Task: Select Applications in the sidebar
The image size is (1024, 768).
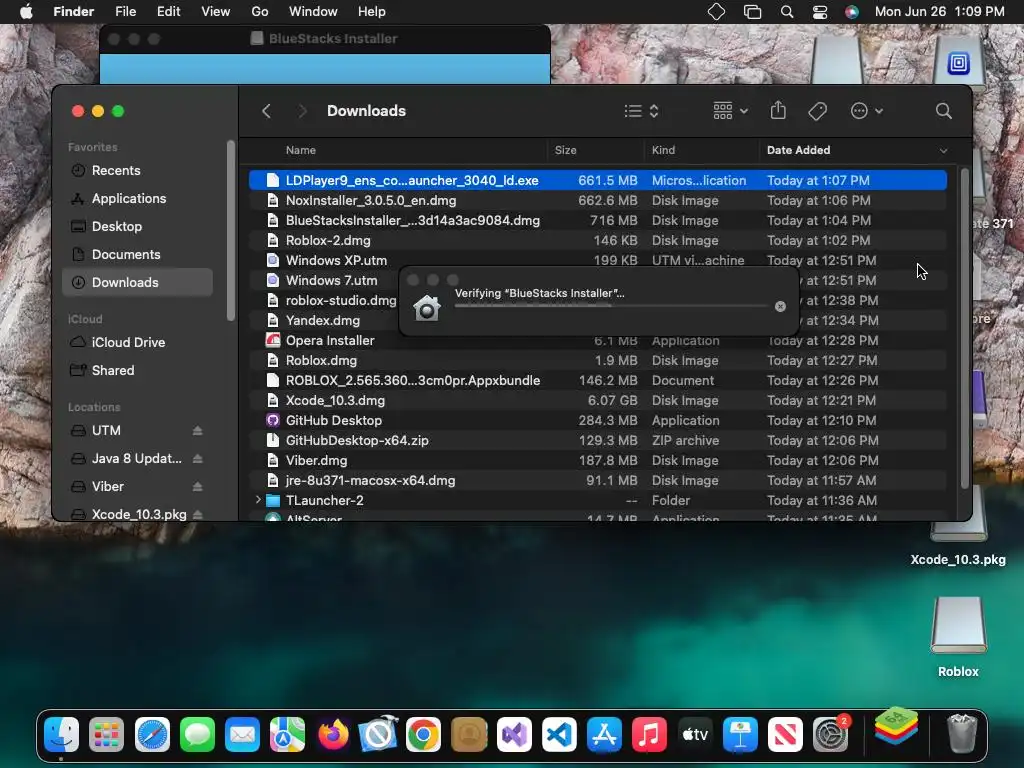Action: pyautogui.click(x=137, y=199)
